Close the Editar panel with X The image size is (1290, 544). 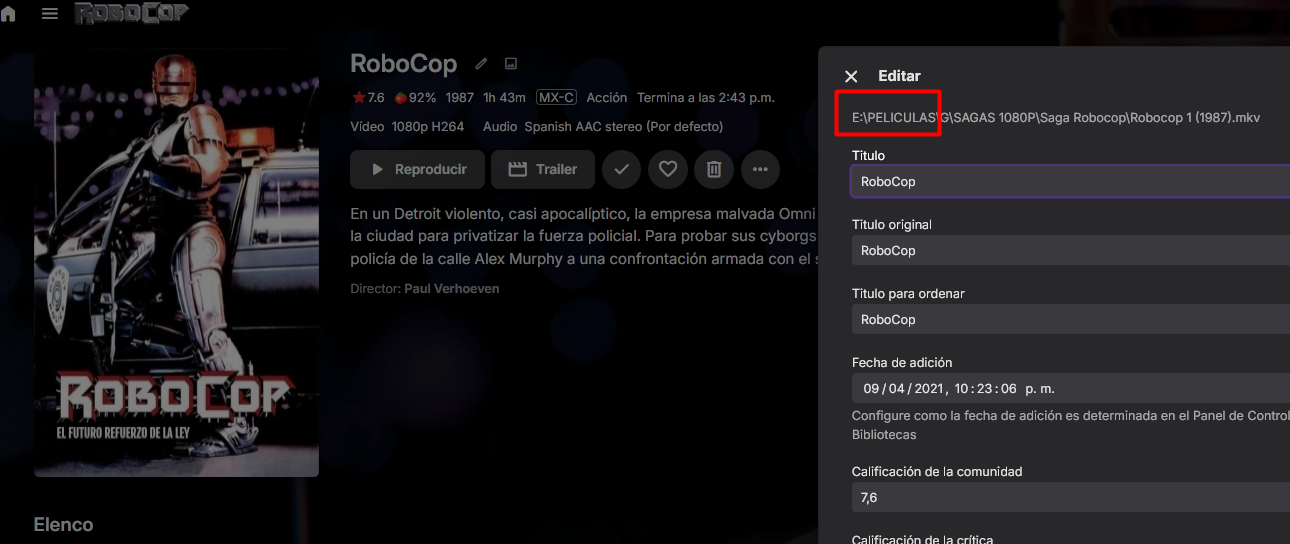tap(851, 76)
